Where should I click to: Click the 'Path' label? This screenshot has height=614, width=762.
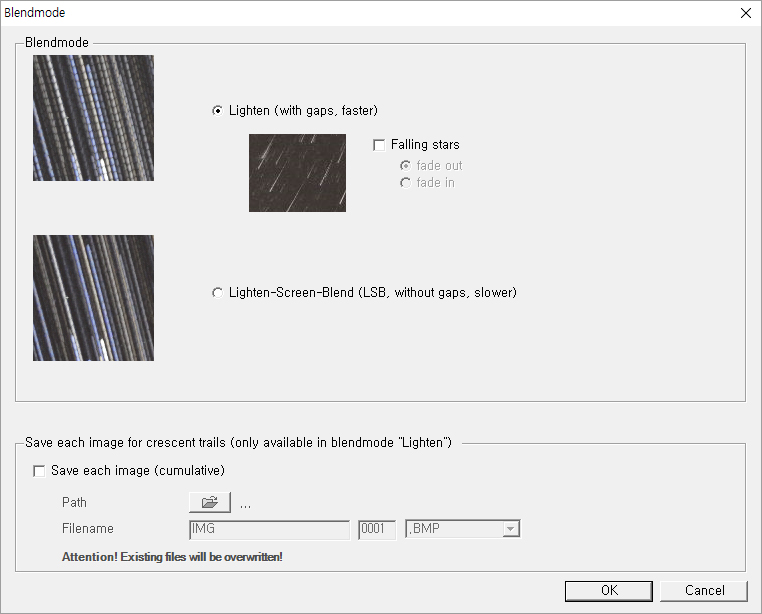tap(74, 502)
